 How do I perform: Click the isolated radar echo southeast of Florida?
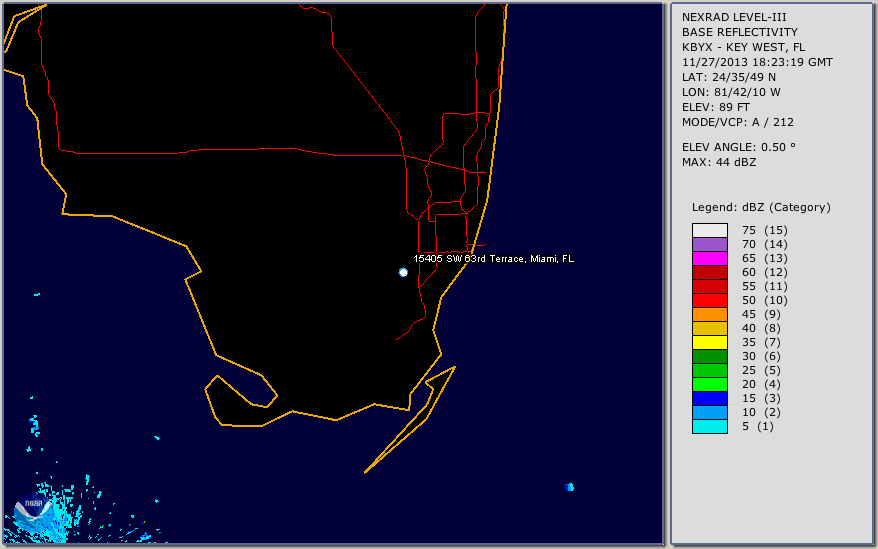569,487
